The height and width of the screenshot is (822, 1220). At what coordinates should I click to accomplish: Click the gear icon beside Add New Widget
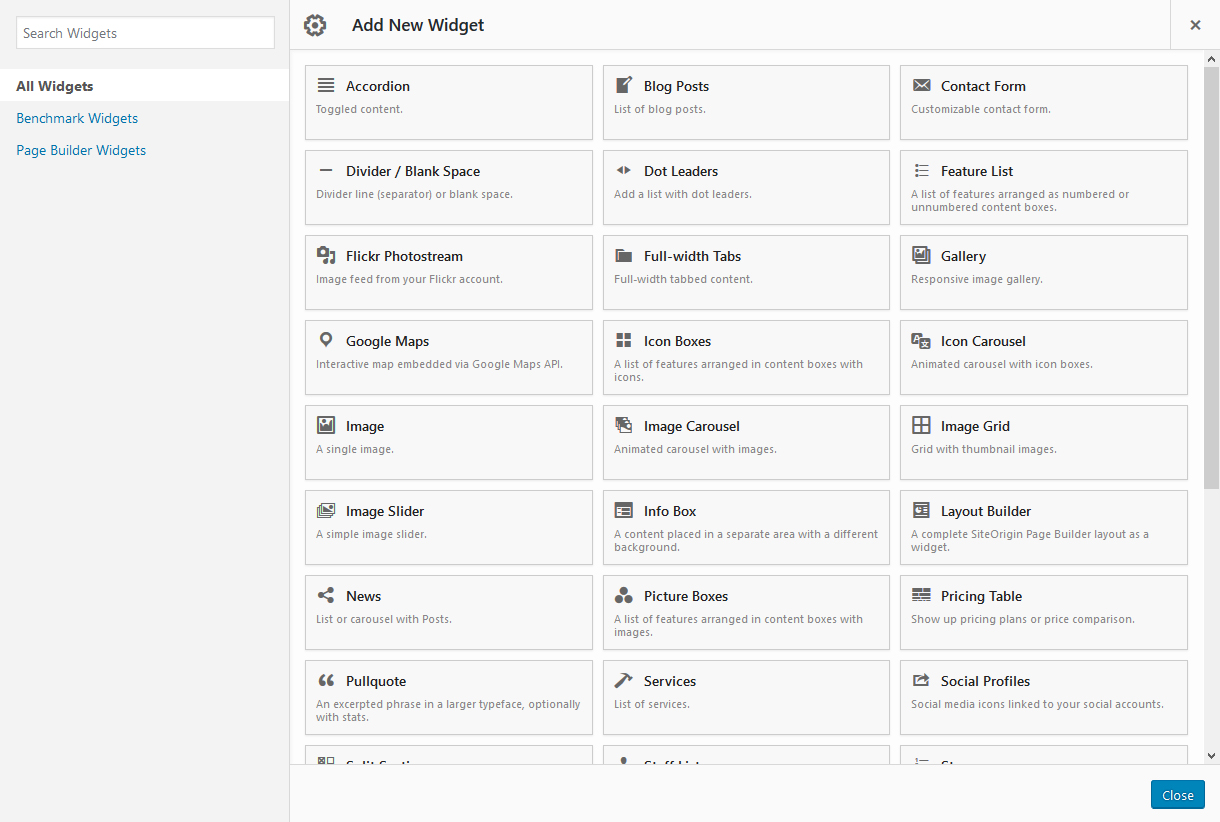coord(315,25)
